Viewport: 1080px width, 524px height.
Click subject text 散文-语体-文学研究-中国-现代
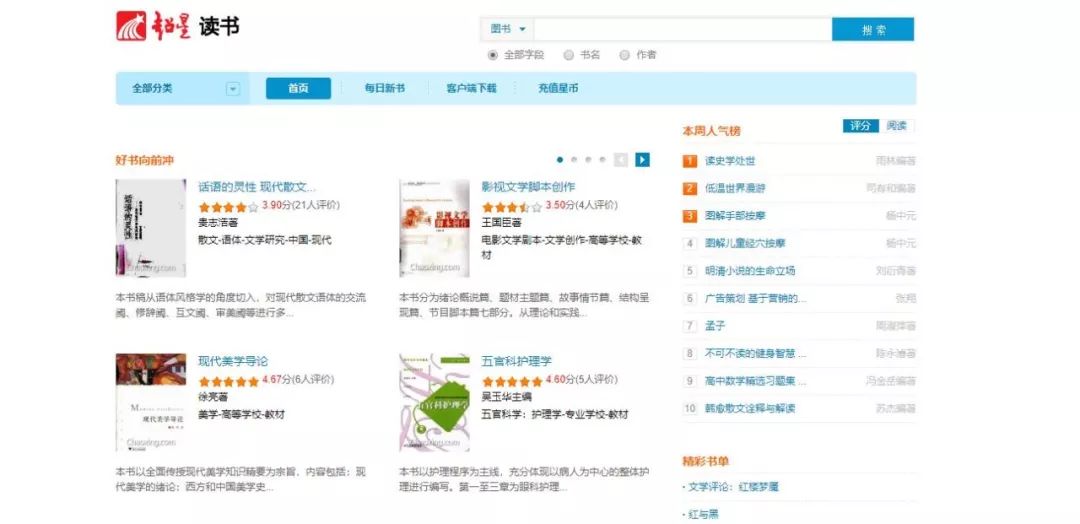coord(265,240)
